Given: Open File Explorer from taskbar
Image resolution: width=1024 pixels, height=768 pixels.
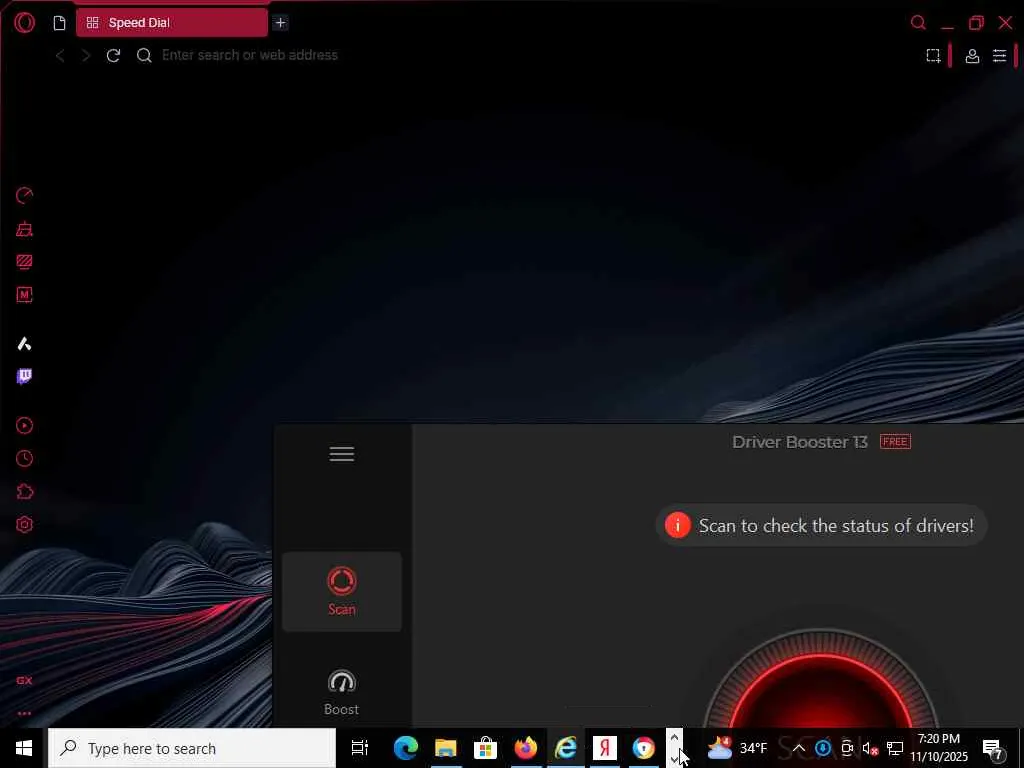Looking at the screenshot, I should (445, 748).
